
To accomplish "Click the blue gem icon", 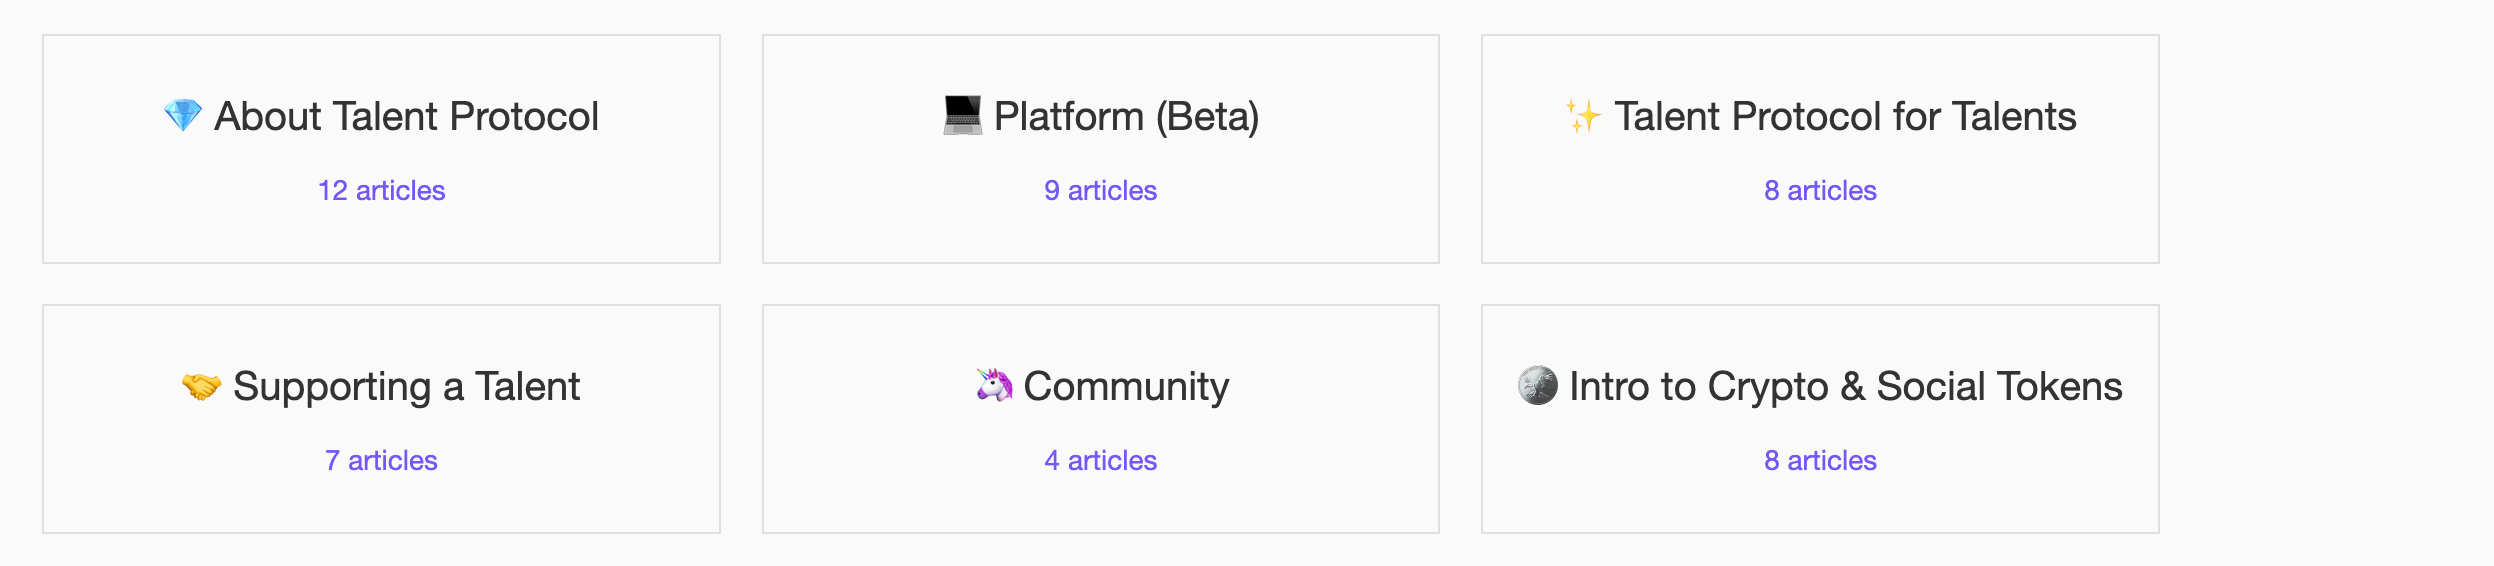I will coord(182,116).
